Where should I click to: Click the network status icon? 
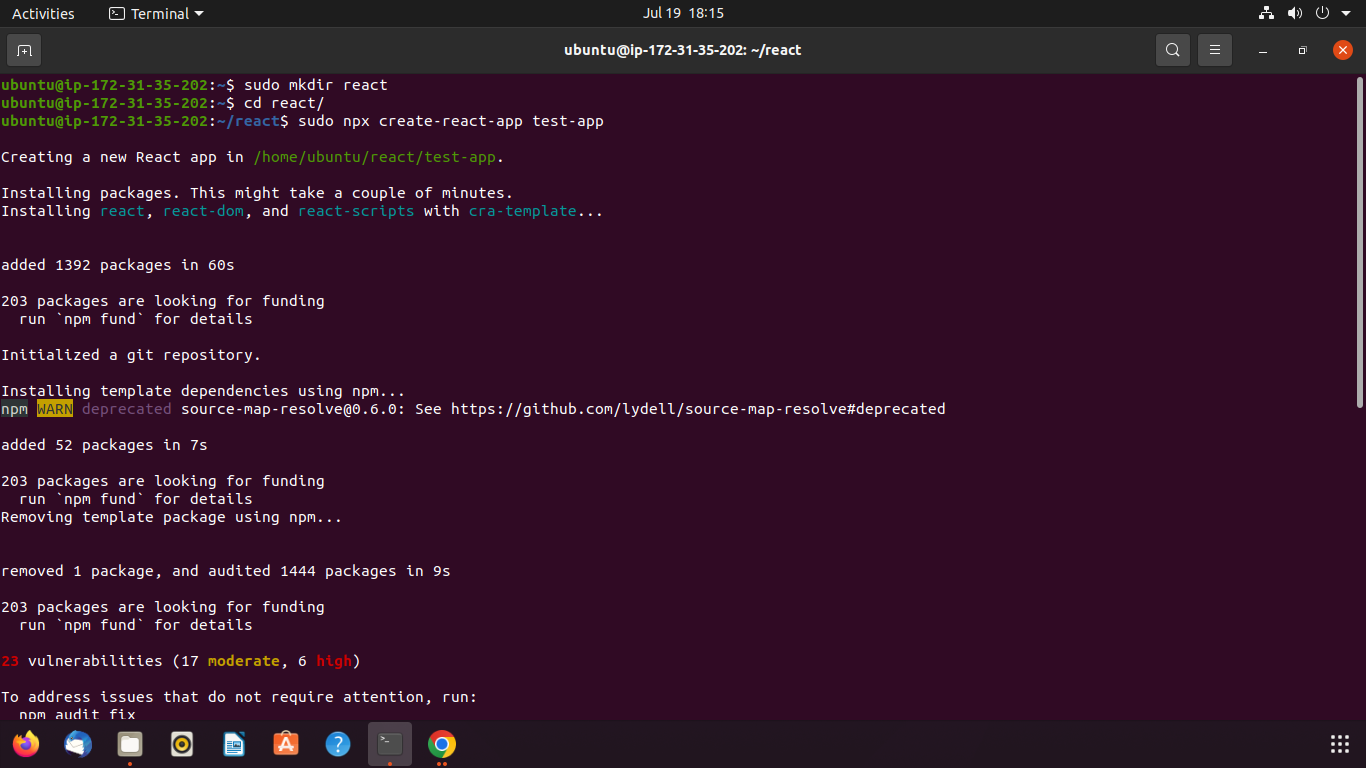[1267, 13]
